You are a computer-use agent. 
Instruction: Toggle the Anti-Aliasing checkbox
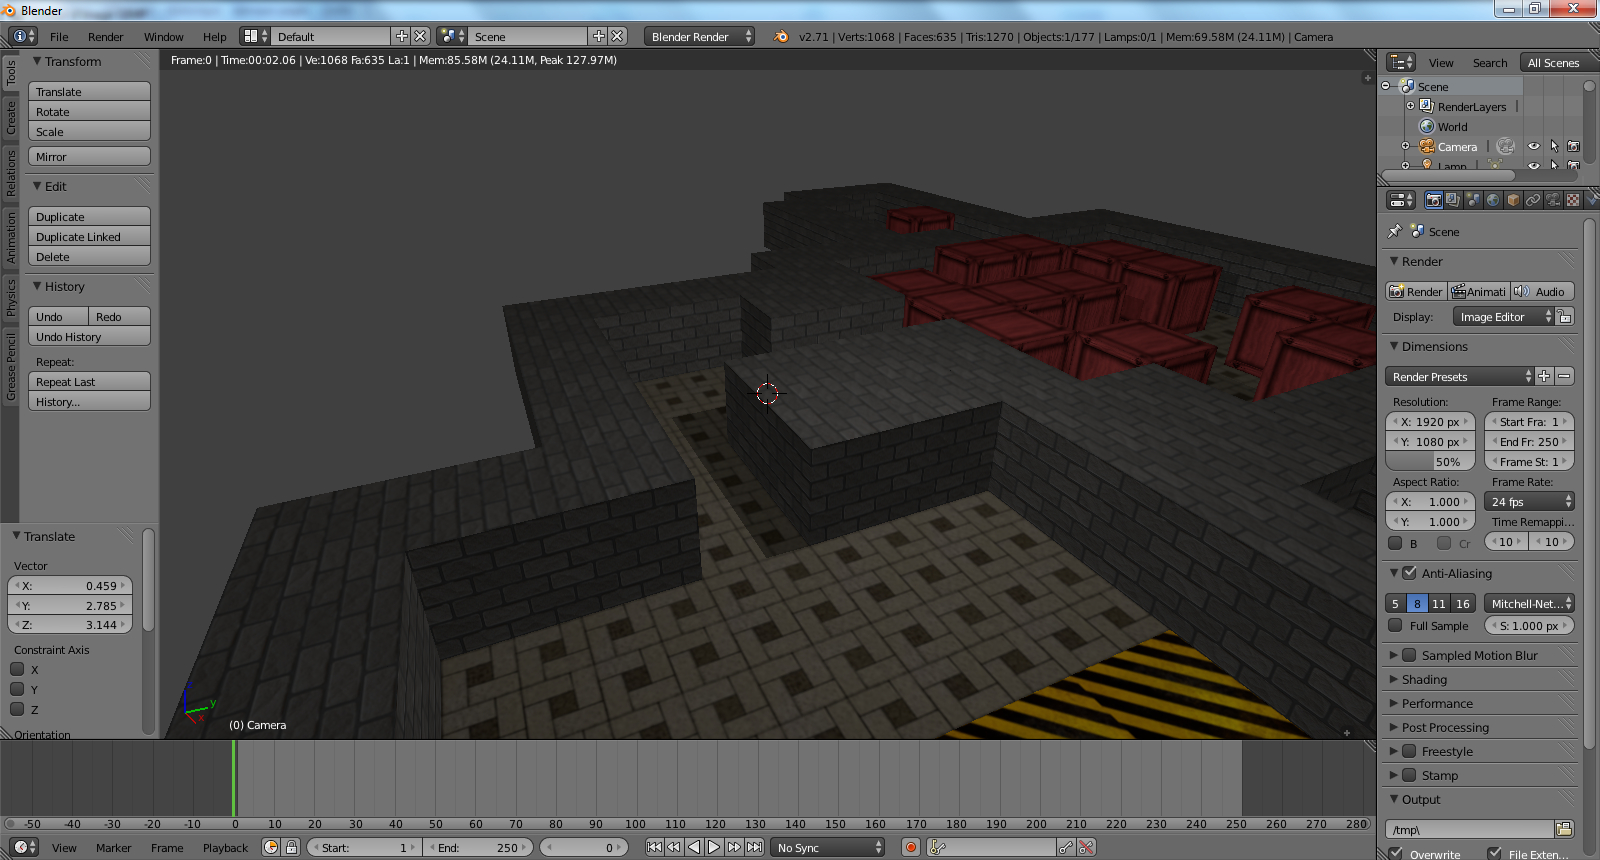[1409, 573]
